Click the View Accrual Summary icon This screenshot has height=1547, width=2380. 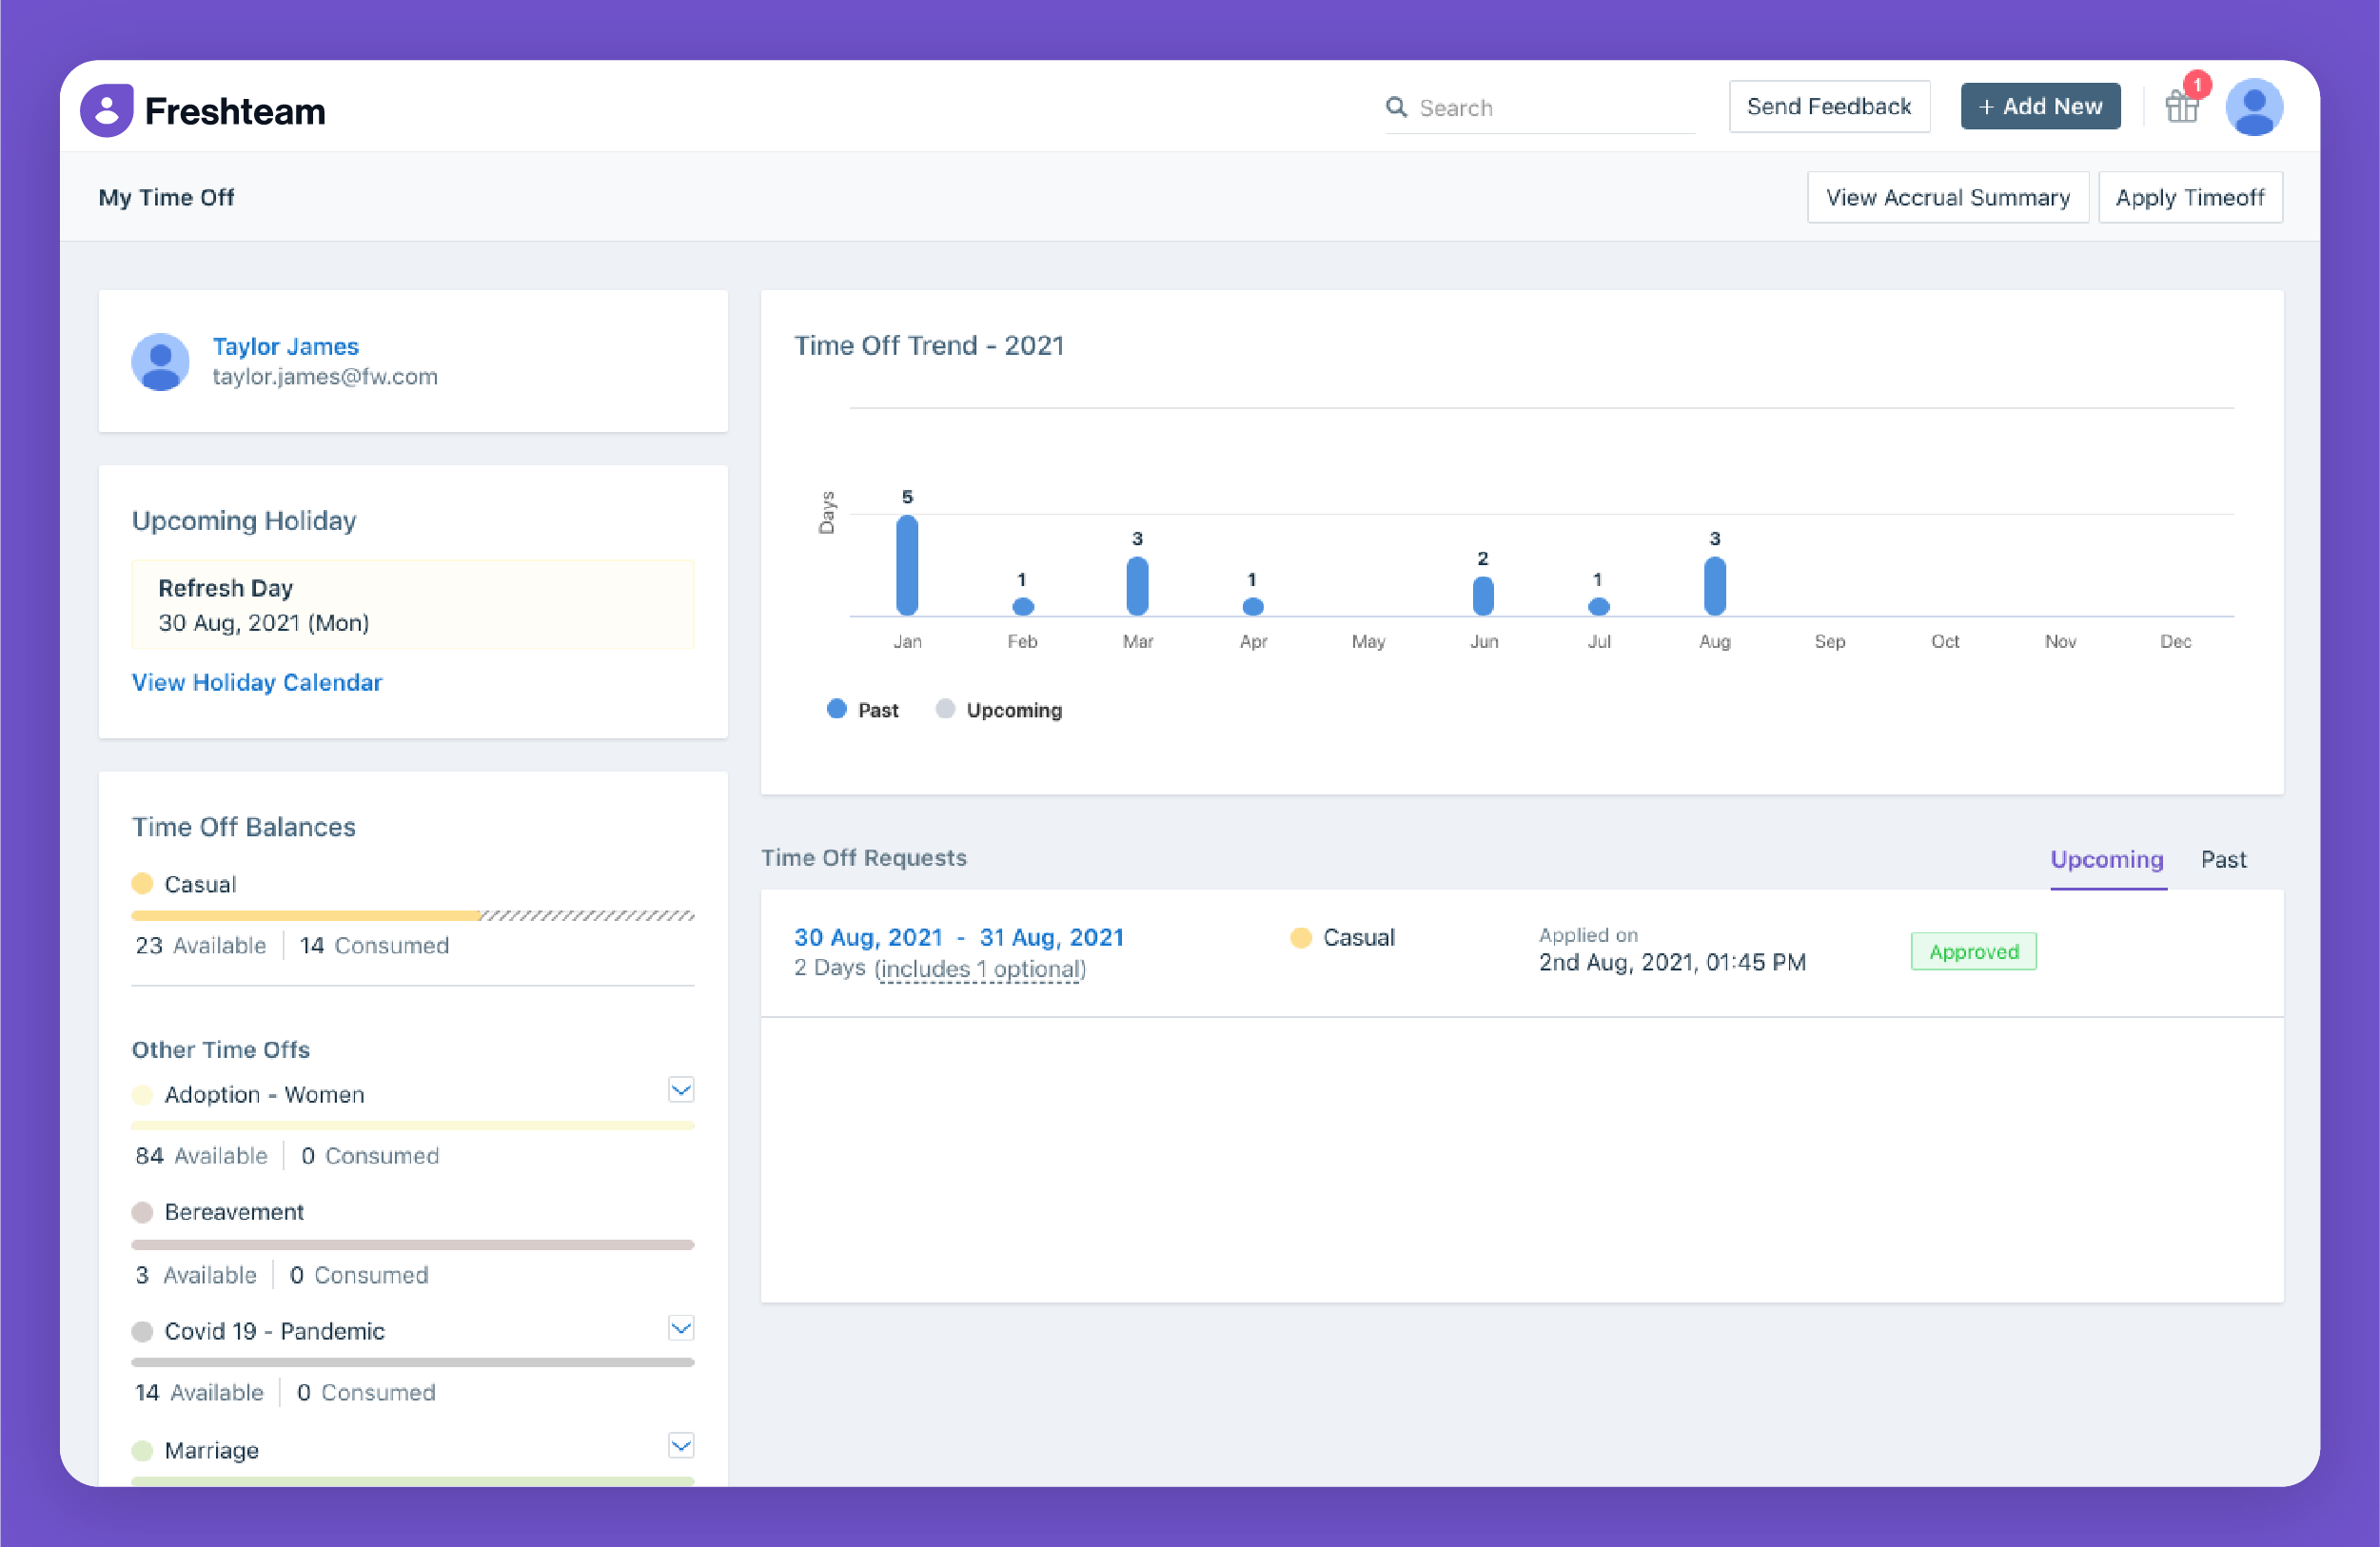pyautogui.click(x=1944, y=196)
